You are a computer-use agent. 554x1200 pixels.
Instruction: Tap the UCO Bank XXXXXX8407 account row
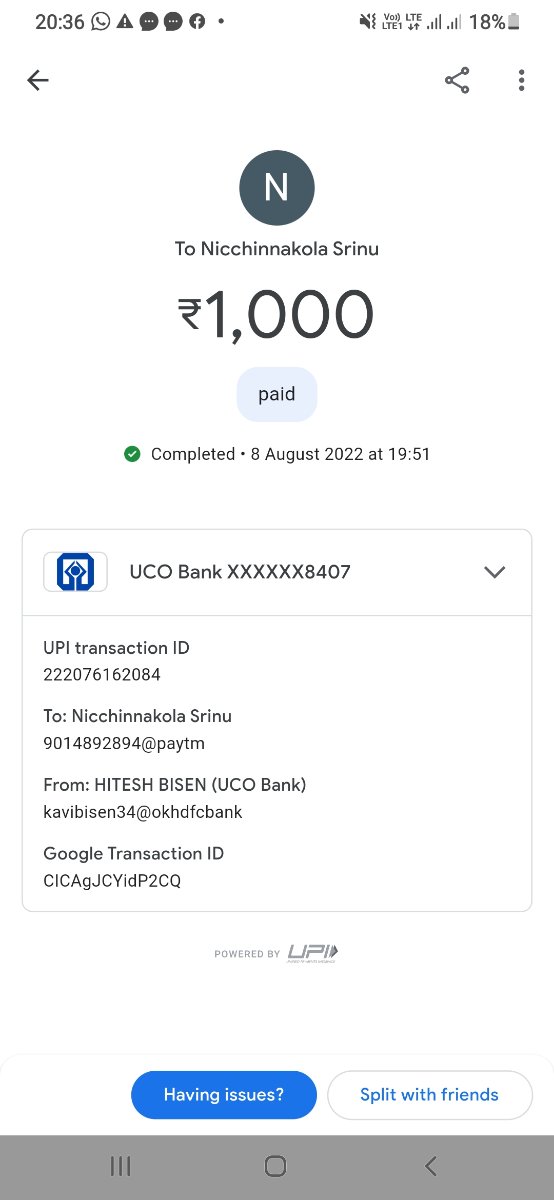tap(277, 572)
